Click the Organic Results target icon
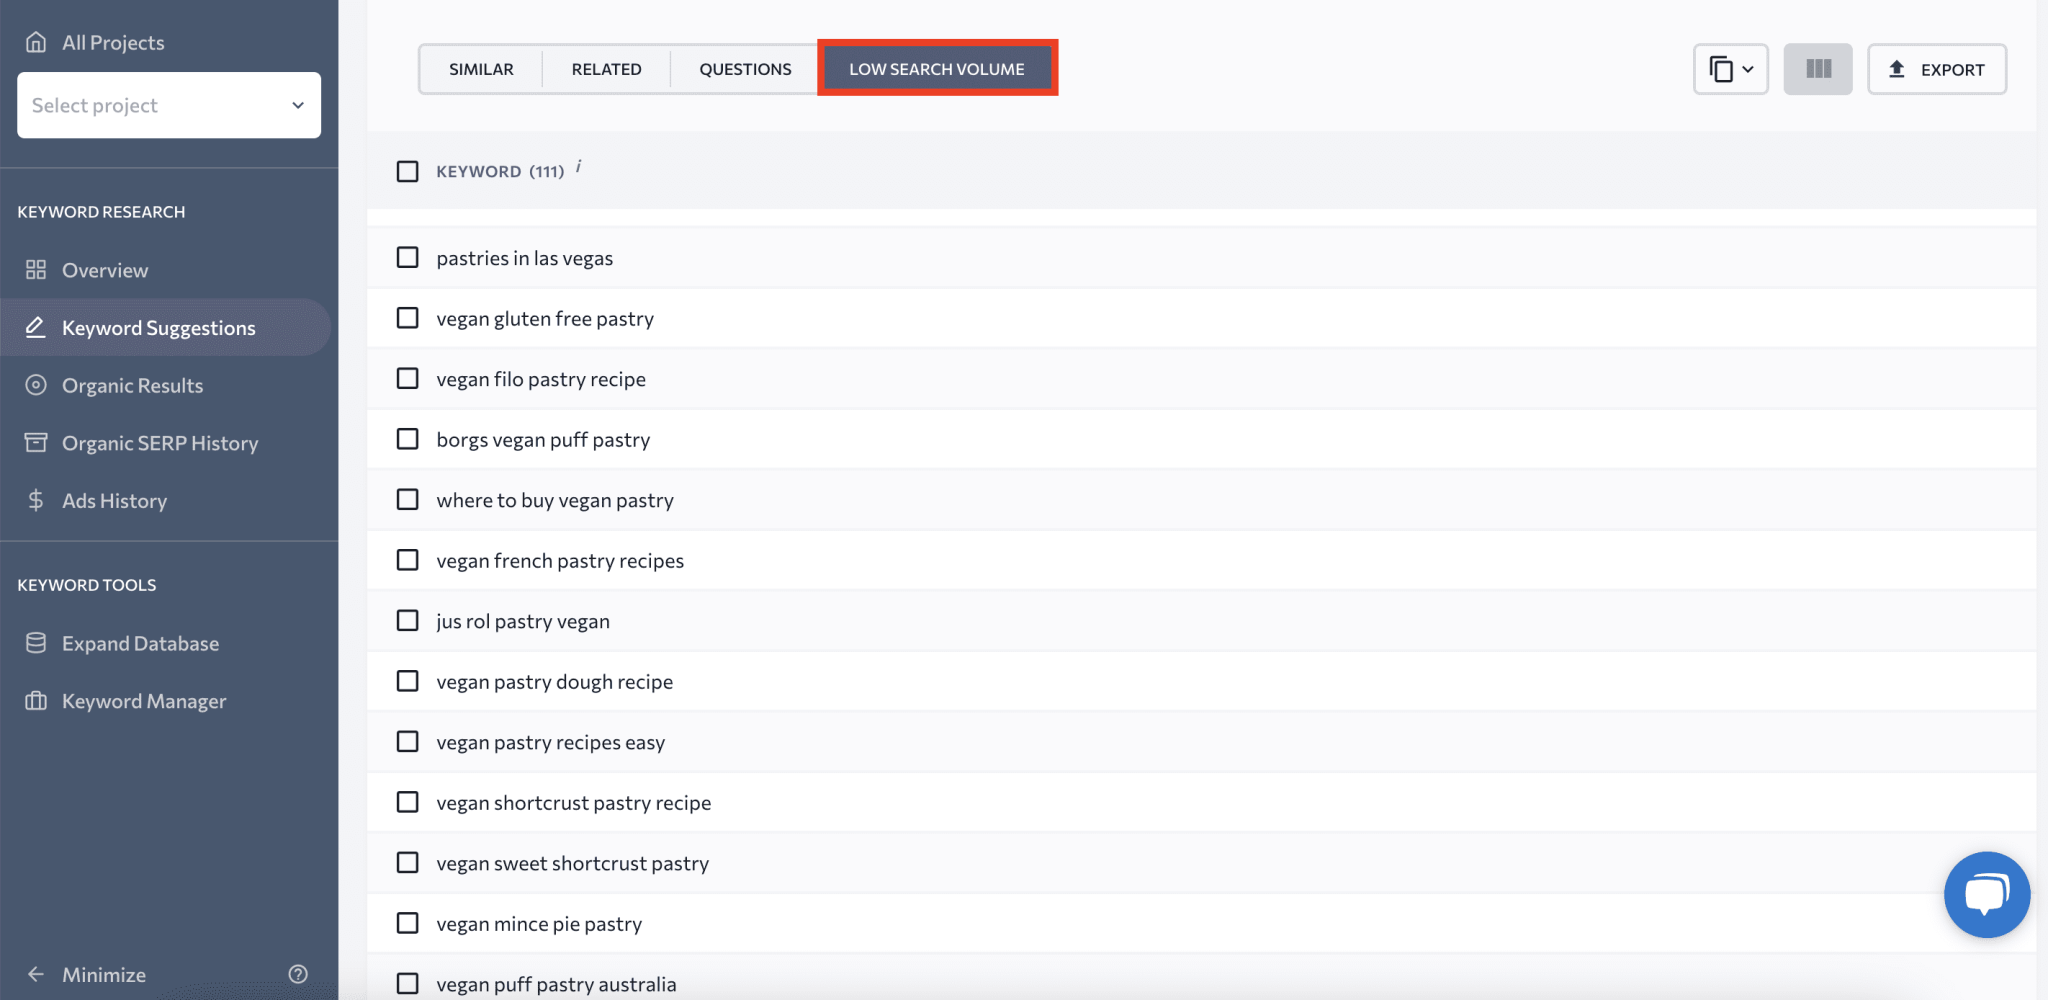The width and height of the screenshot is (2048, 1000). (36, 385)
